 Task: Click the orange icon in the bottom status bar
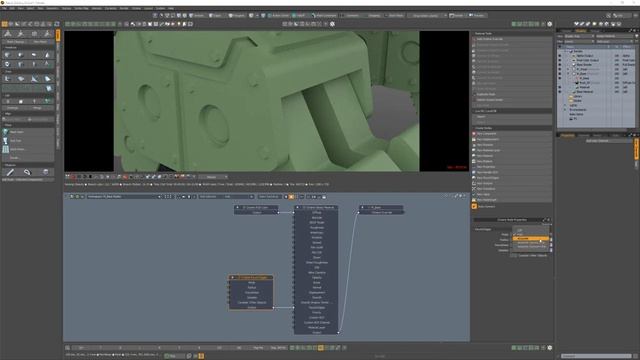coord(201,356)
